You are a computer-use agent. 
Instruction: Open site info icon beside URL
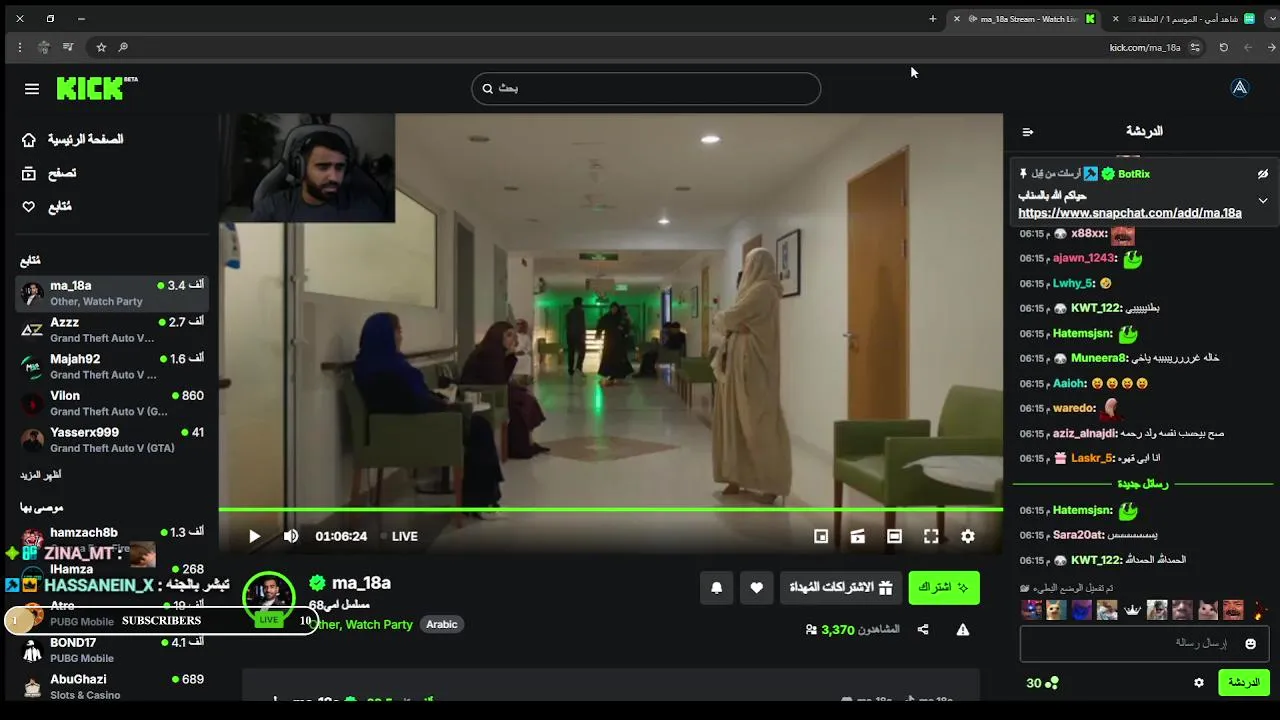tap(1195, 47)
